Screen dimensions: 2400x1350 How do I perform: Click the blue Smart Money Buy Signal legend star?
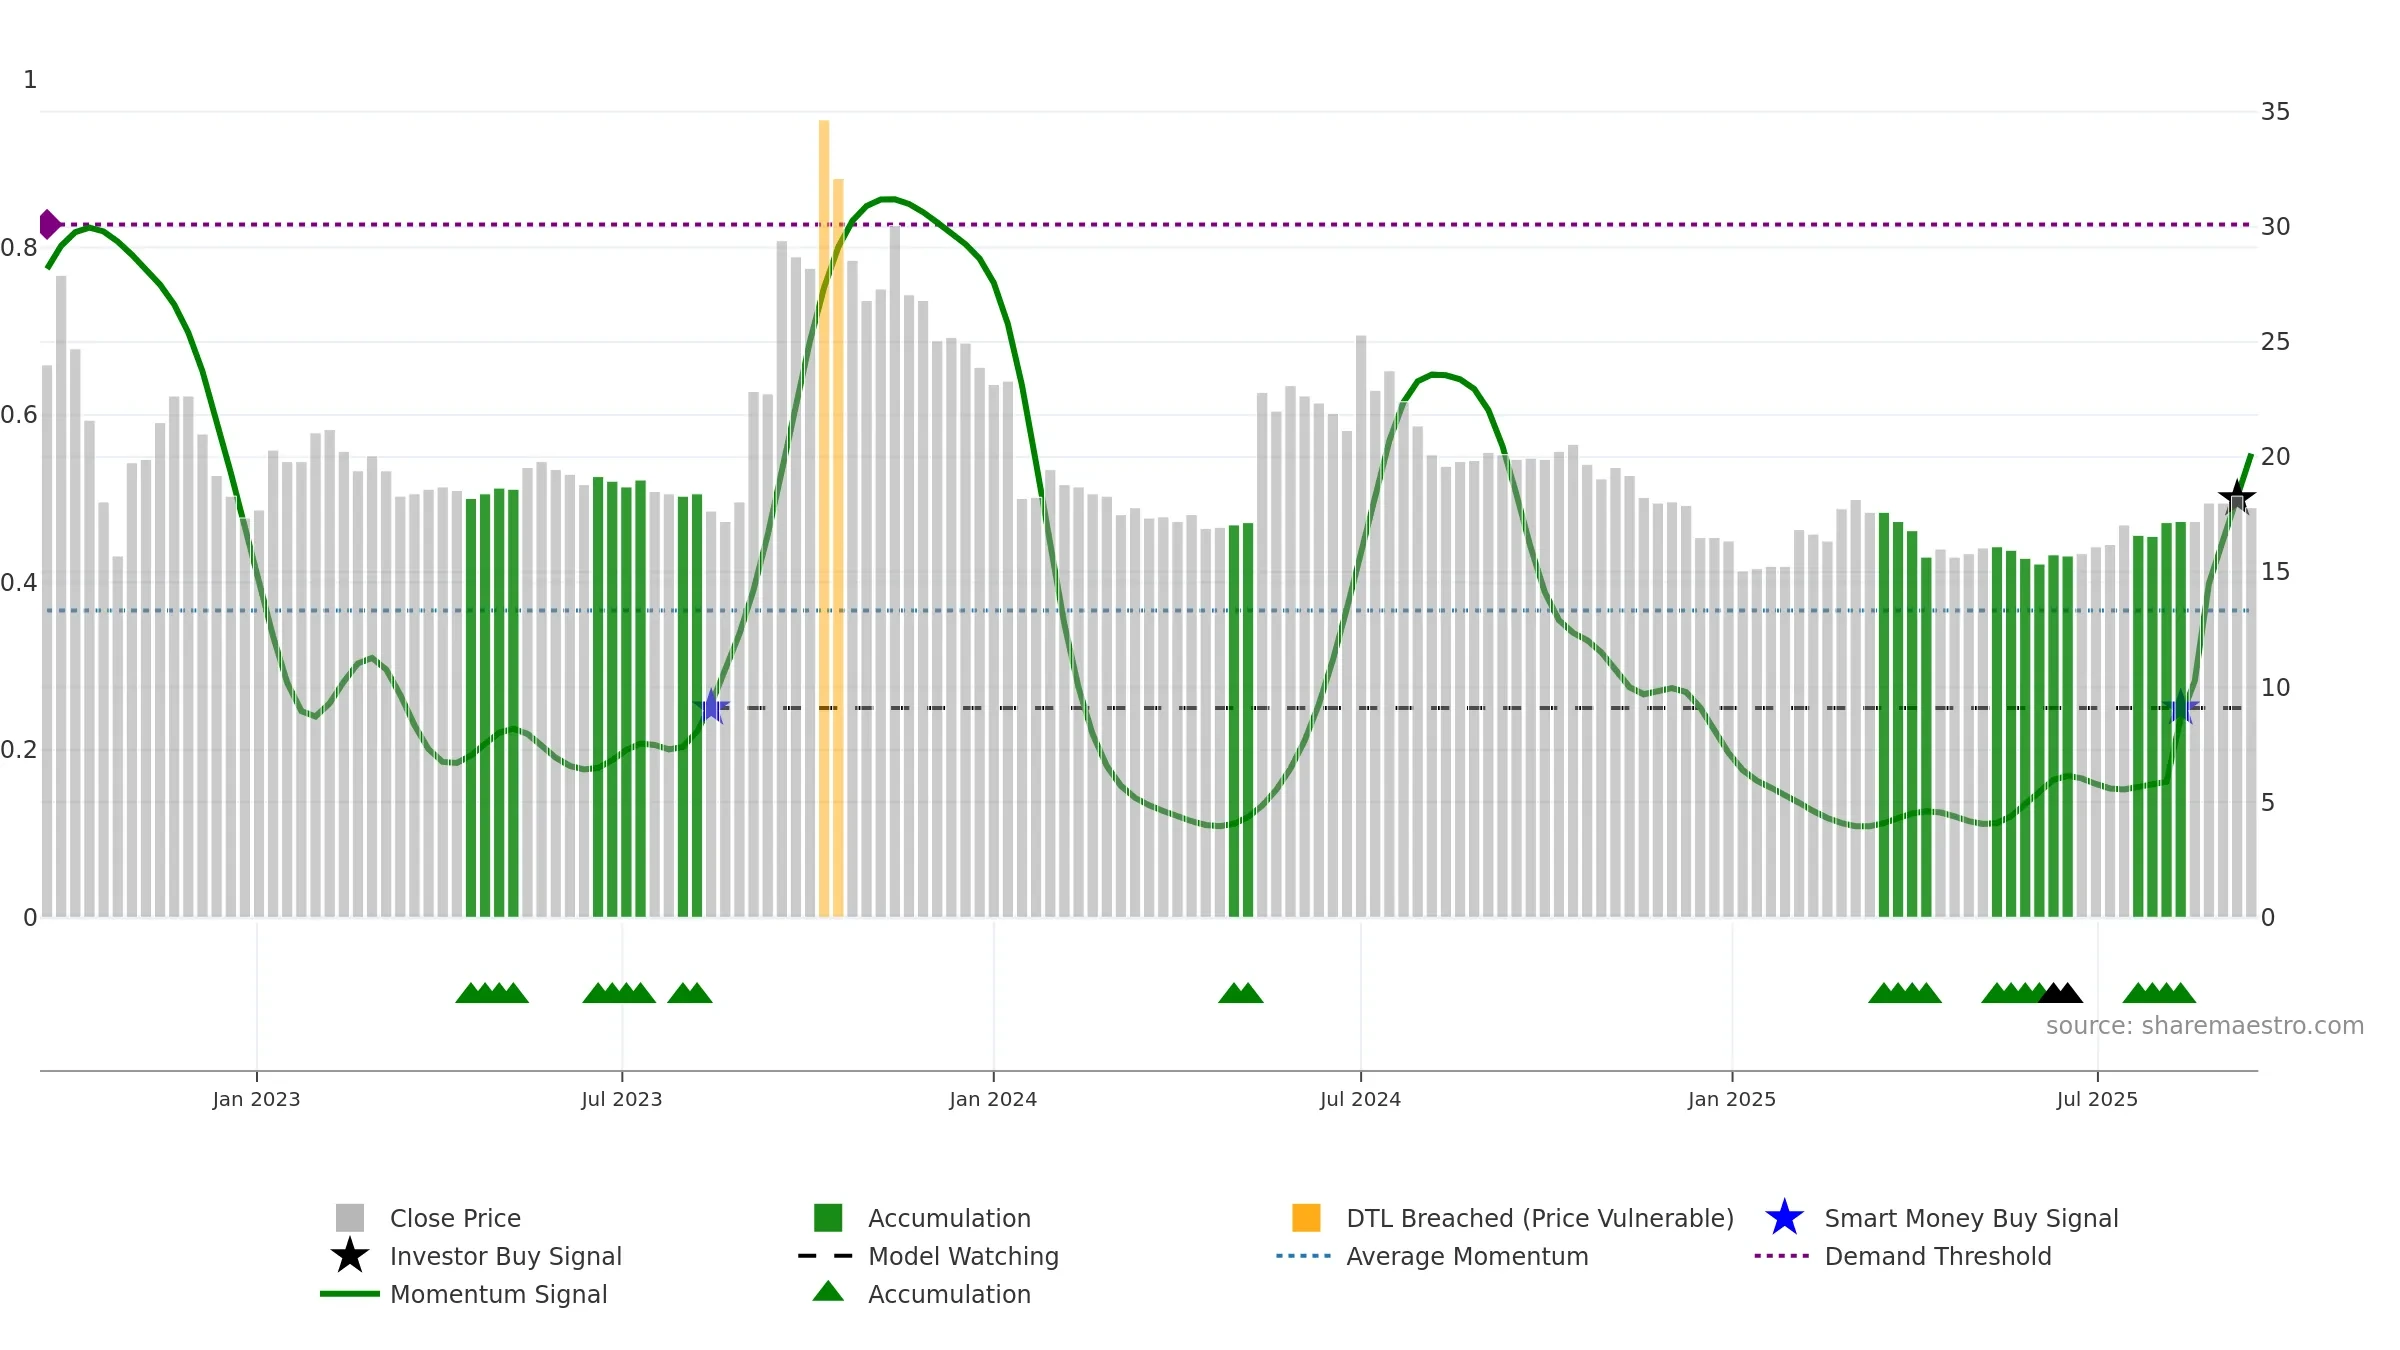pyautogui.click(x=1784, y=1217)
